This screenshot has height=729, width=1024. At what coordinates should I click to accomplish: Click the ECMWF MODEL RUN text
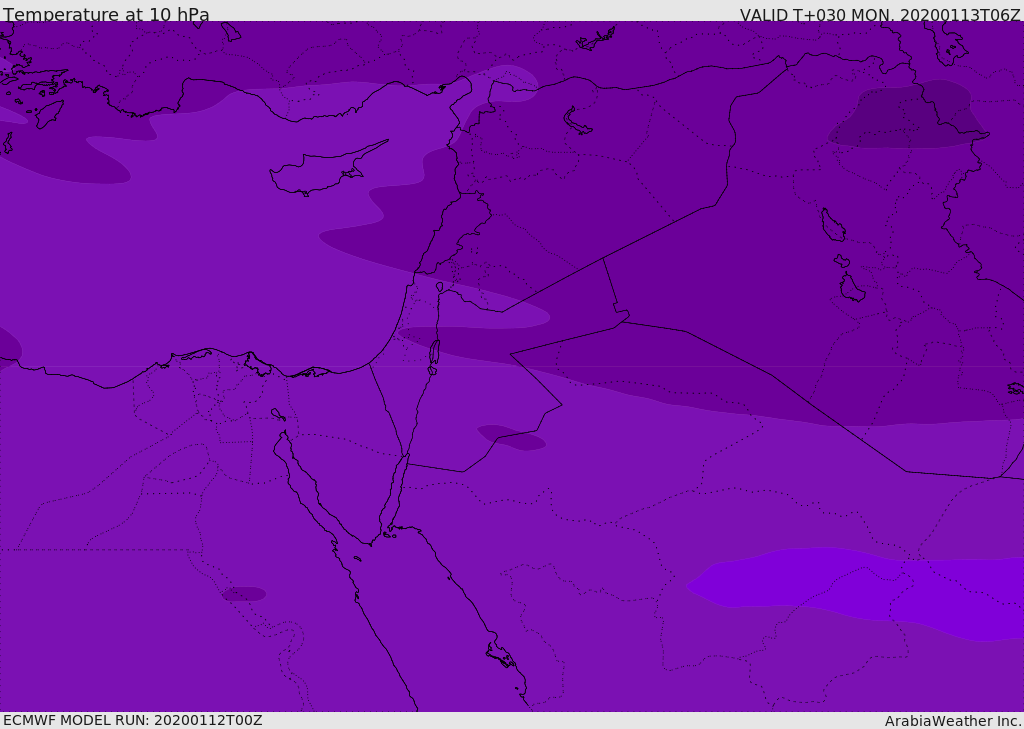[x=133, y=720]
